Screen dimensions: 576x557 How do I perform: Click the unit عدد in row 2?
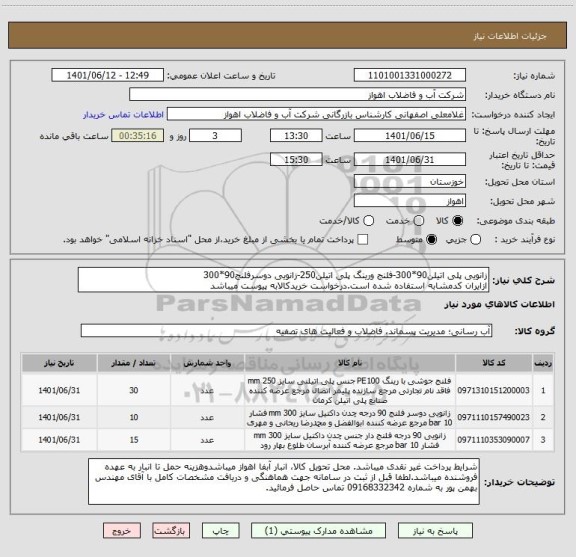pos(207,418)
